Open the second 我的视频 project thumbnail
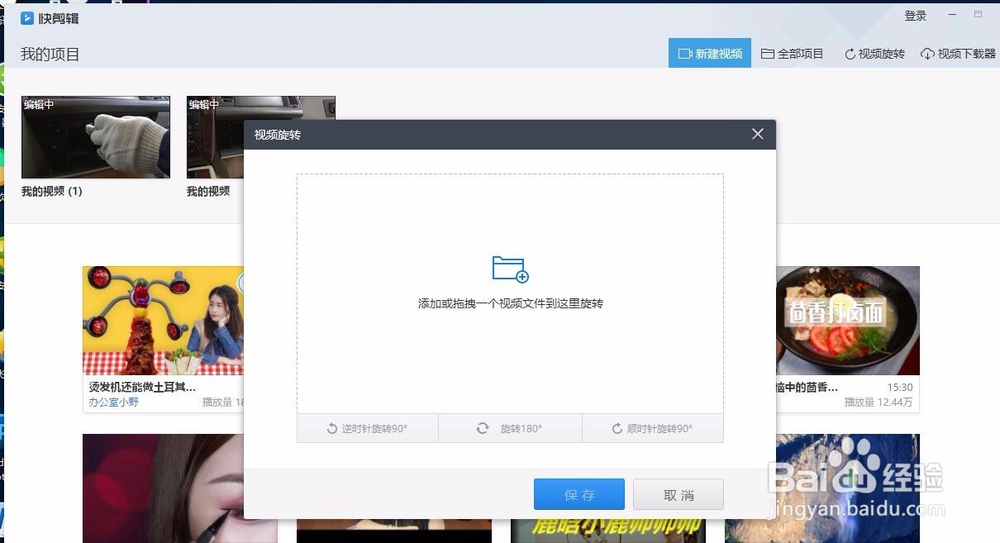 click(x=216, y=137)
